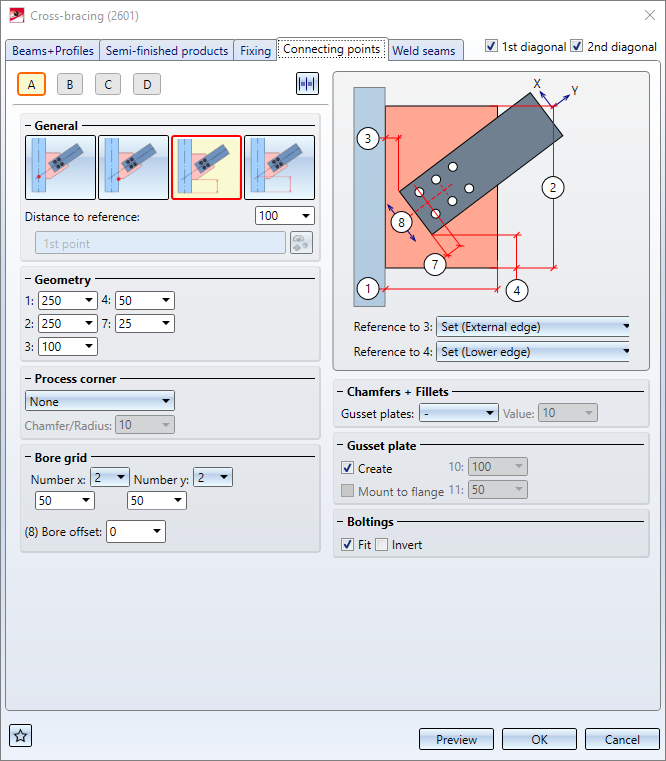
Task: Click dimension marker 8 in the diagram
Action: 401,222
